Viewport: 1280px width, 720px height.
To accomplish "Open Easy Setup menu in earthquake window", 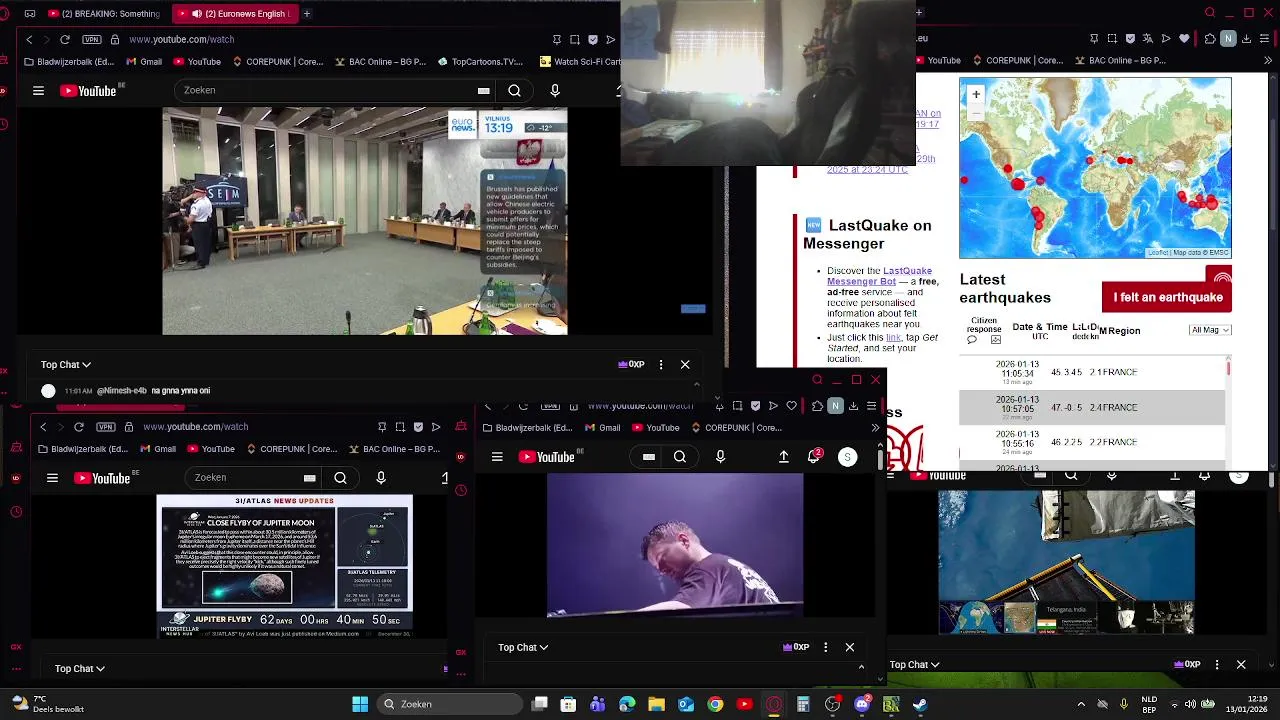I will (x=1265, y=39).
